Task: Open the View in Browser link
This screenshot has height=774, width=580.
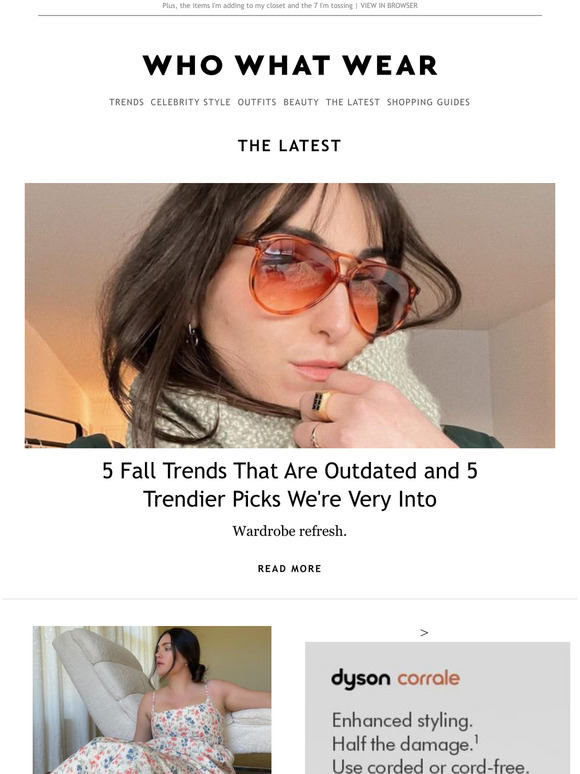Action: pos(389,5)
